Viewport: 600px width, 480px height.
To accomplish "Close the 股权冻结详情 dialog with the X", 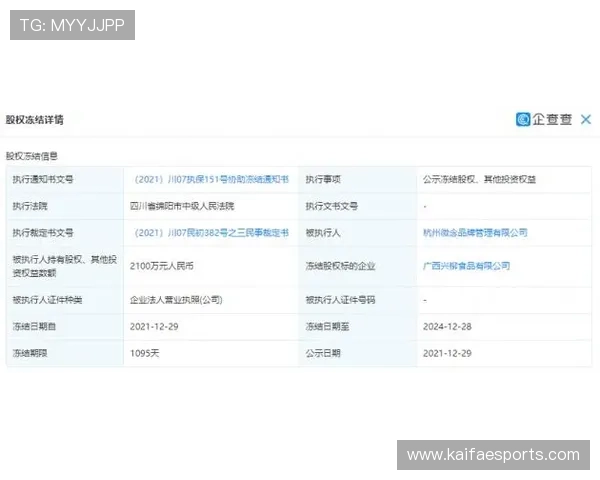I will [x=585, y=119].
